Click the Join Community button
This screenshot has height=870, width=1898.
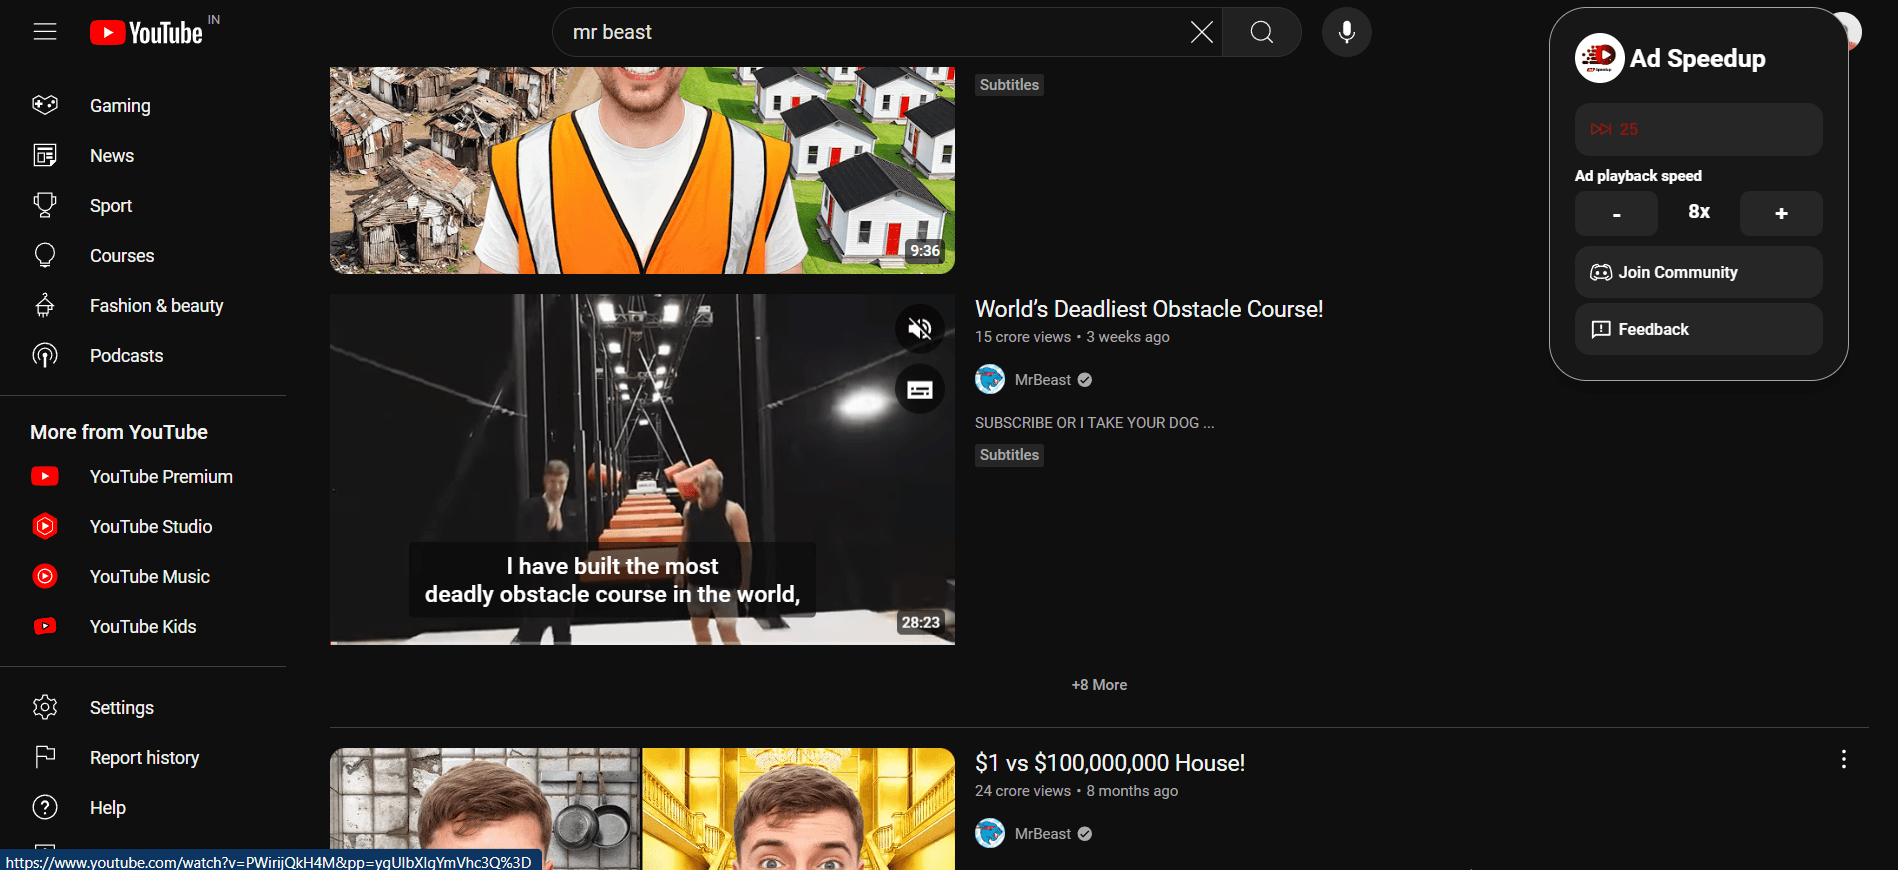tap(1698, 272)
